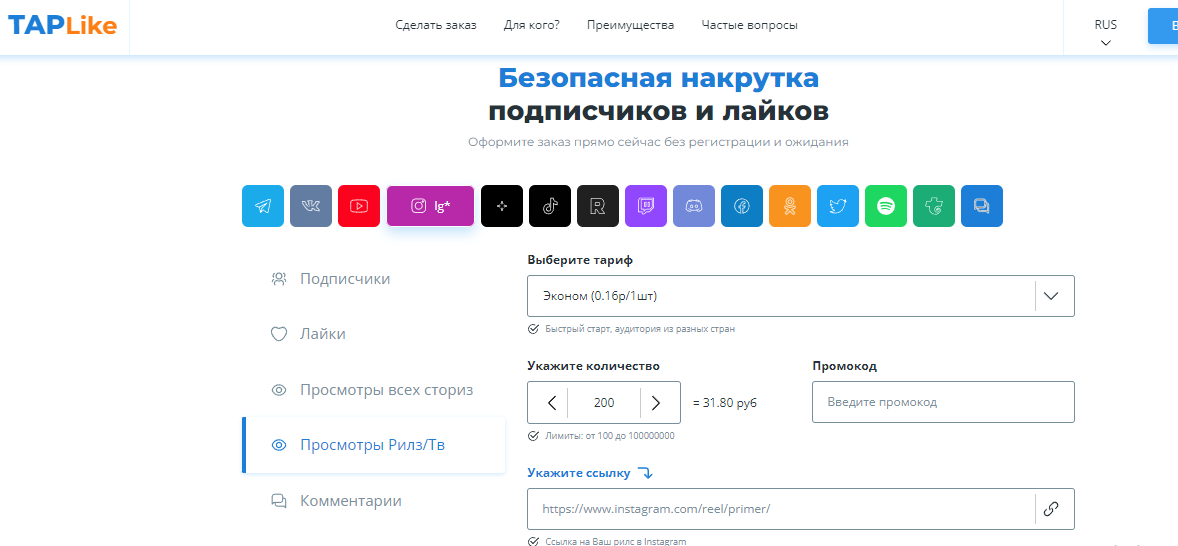Select the YouTube service icon
The height and width of the screenshot is (546, 1178).
[359, 206]
